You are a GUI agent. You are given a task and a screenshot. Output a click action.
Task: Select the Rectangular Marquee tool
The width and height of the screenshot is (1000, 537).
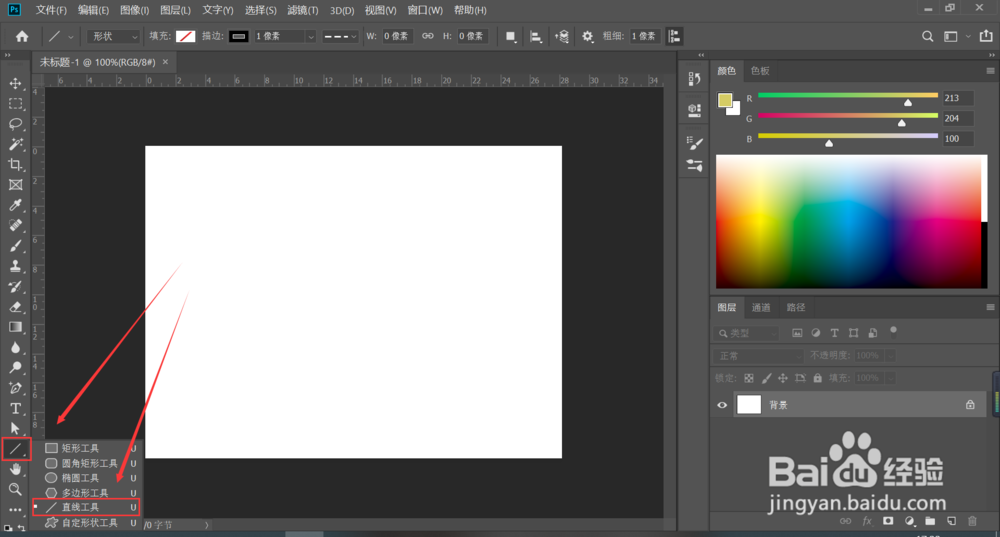pyautogui.click(x=15, y=103)
